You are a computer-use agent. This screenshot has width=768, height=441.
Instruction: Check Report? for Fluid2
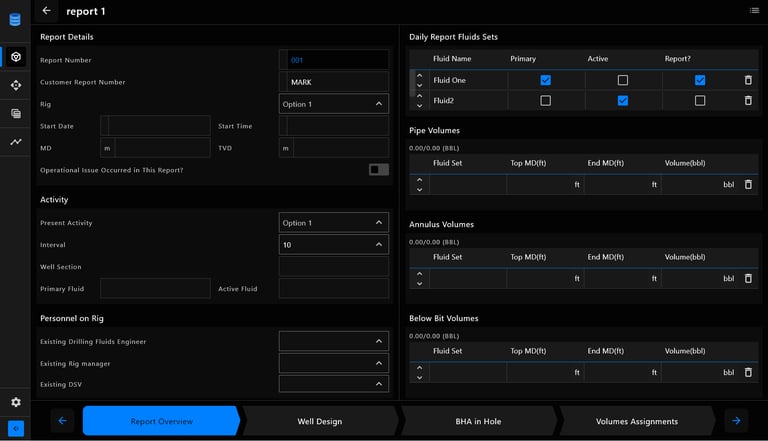pos(700,100)
